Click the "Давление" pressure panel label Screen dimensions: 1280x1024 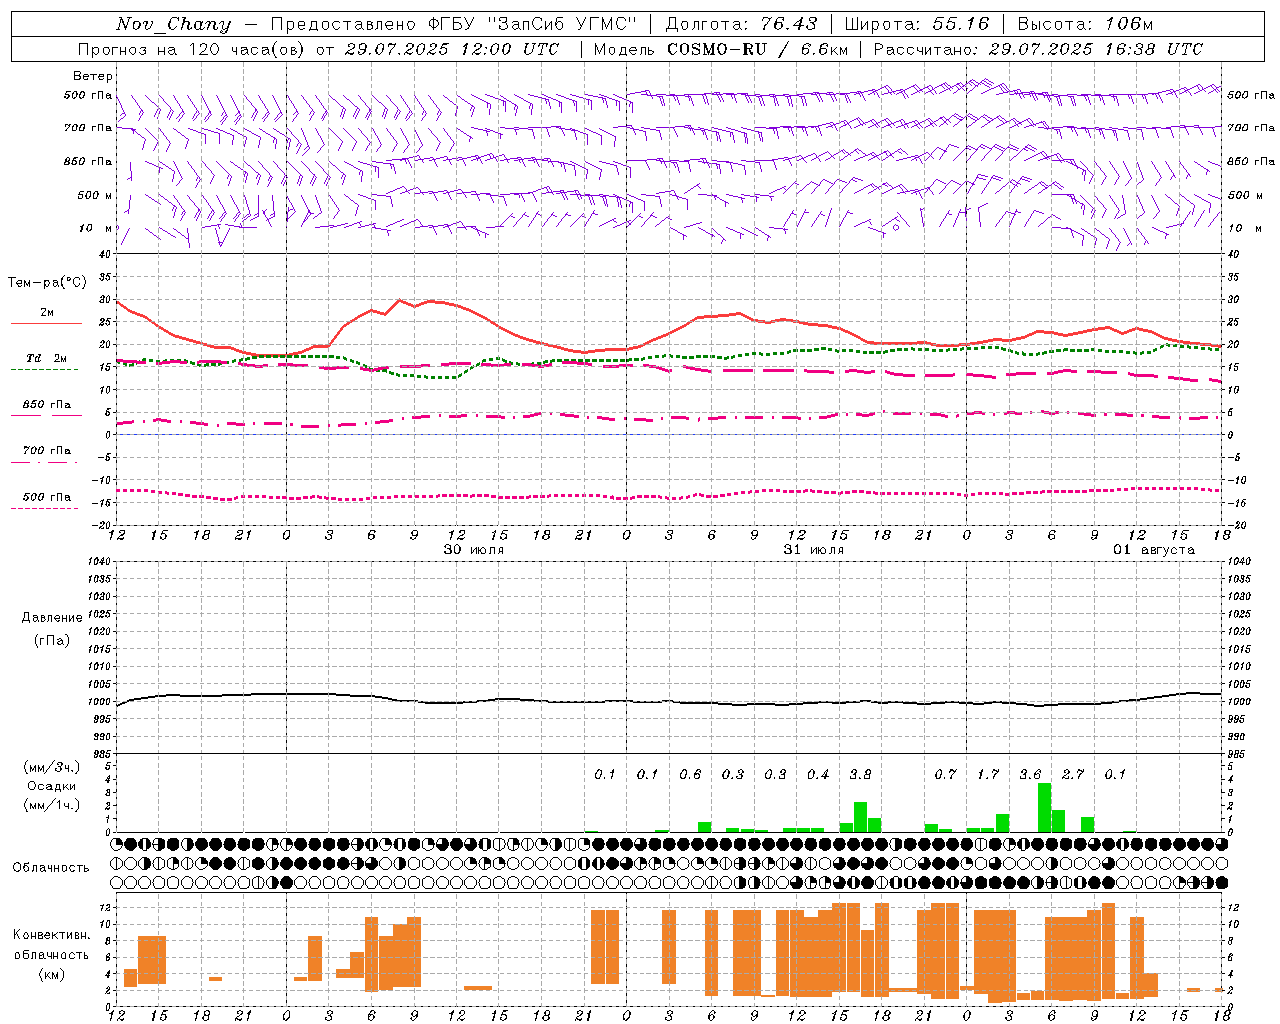click(x=52, y=618)
